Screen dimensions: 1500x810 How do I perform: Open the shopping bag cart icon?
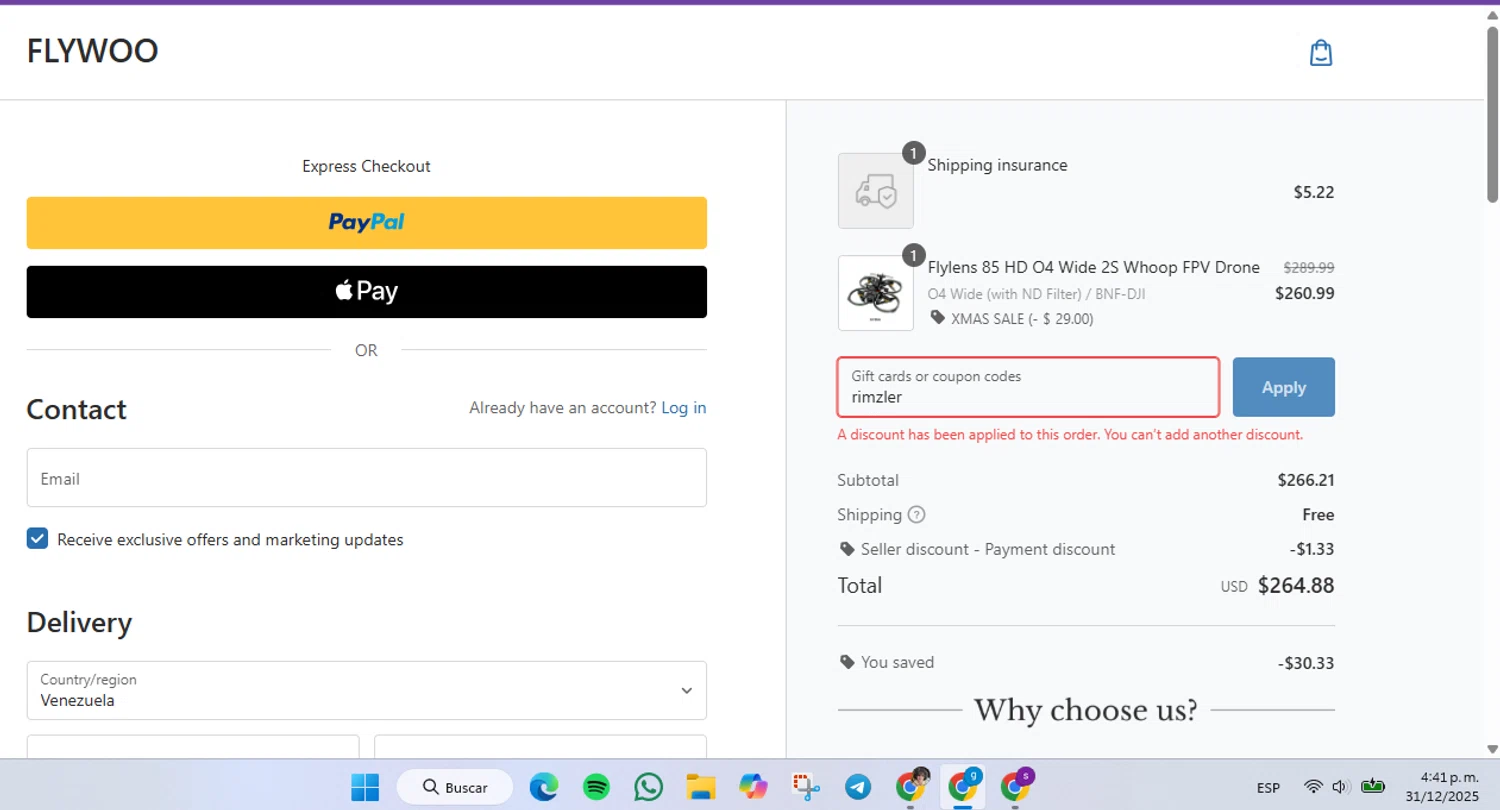point(1321,52)
